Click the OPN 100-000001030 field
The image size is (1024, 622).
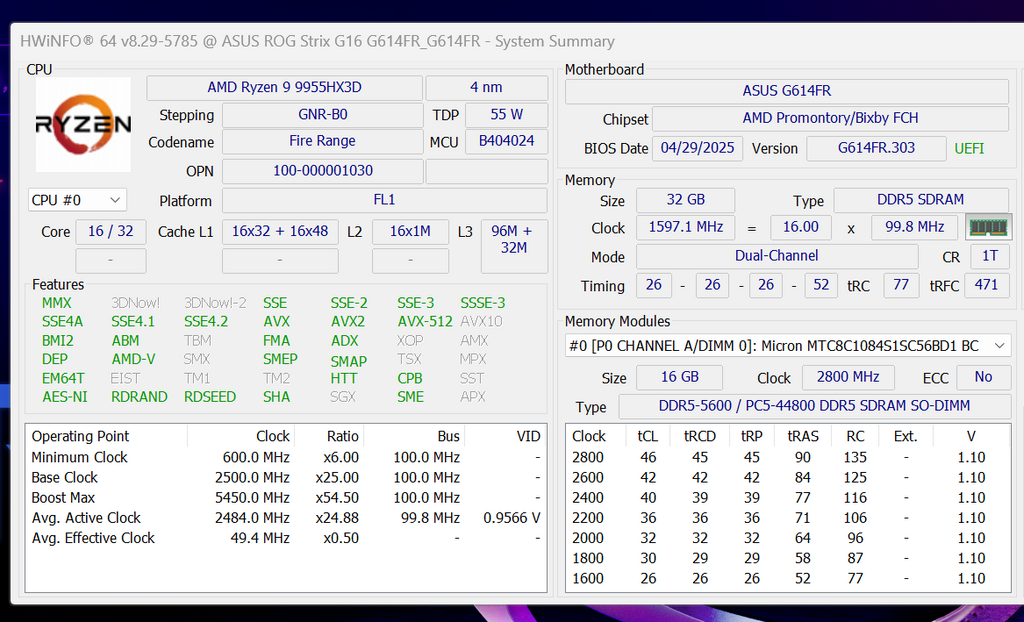[x=322, y=171]
